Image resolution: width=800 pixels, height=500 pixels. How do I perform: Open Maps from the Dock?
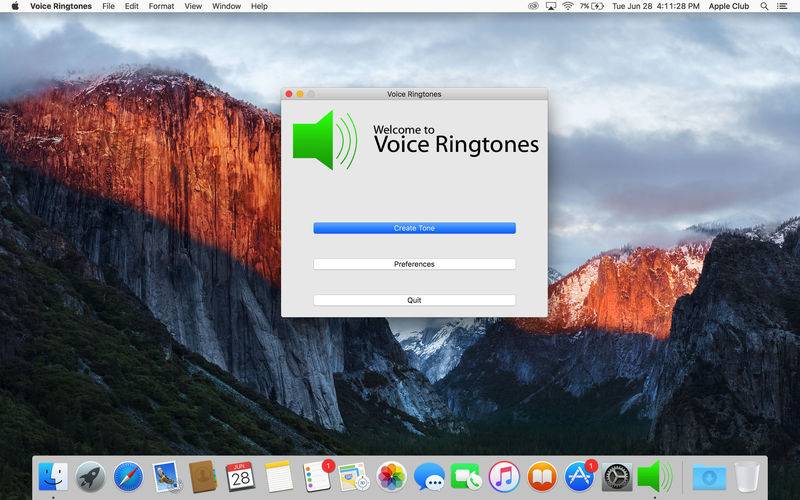click(354, 477)
